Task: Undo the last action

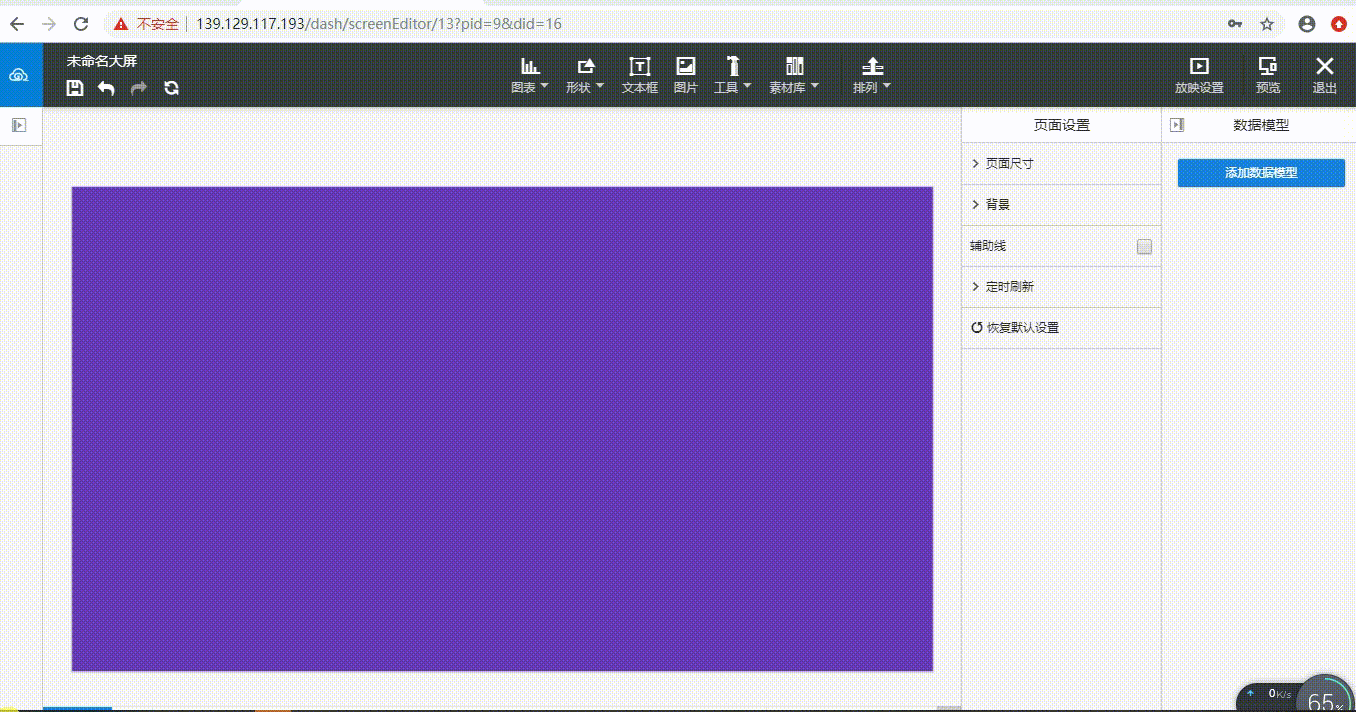Action: pyautogui.click(x=106, y=88)
